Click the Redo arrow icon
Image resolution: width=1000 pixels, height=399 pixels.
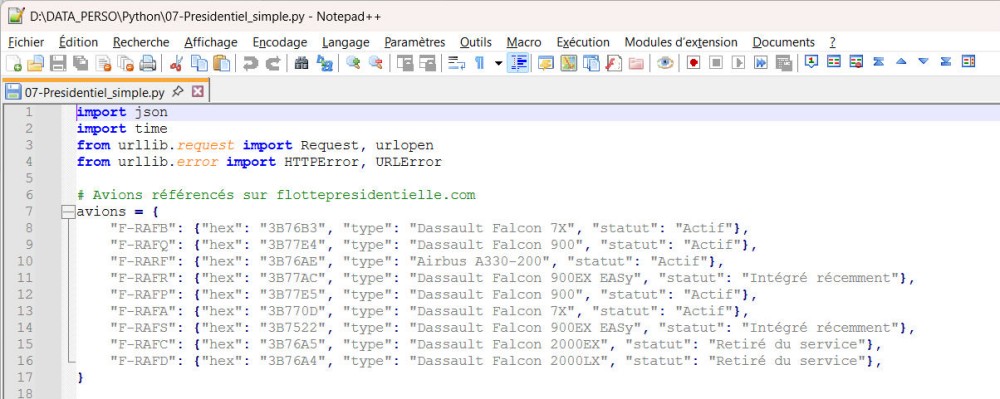pos(273,62)
